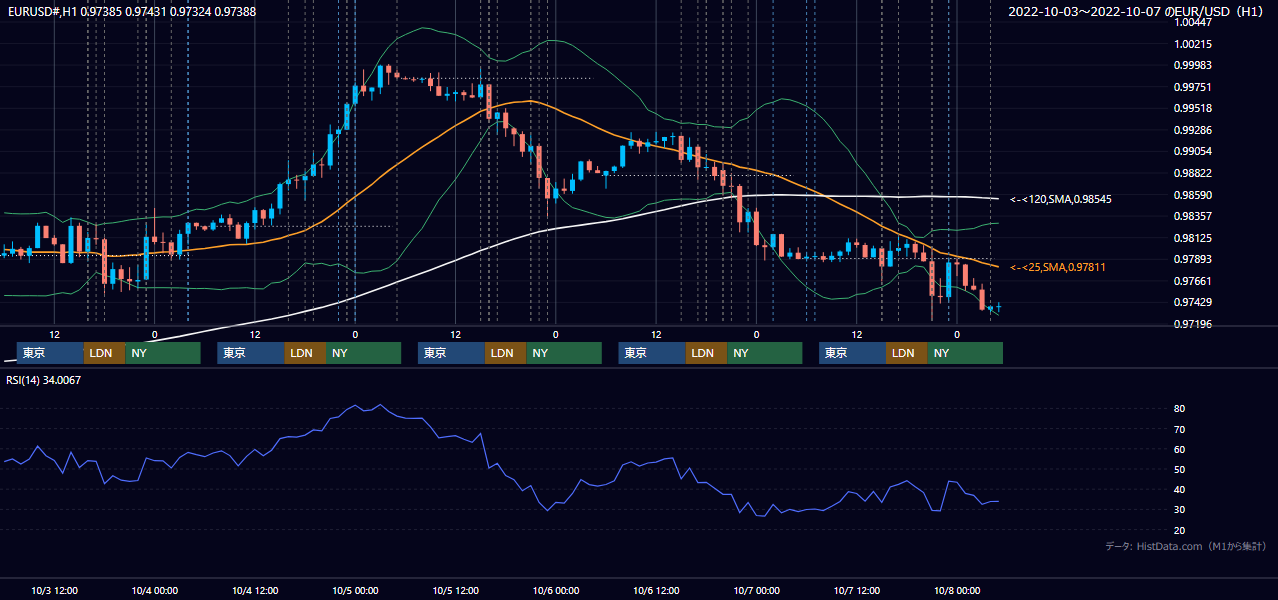Click the 10/3 12:00 date label
The height and width of the screenshot is (600, 1278).
[55, 590]
